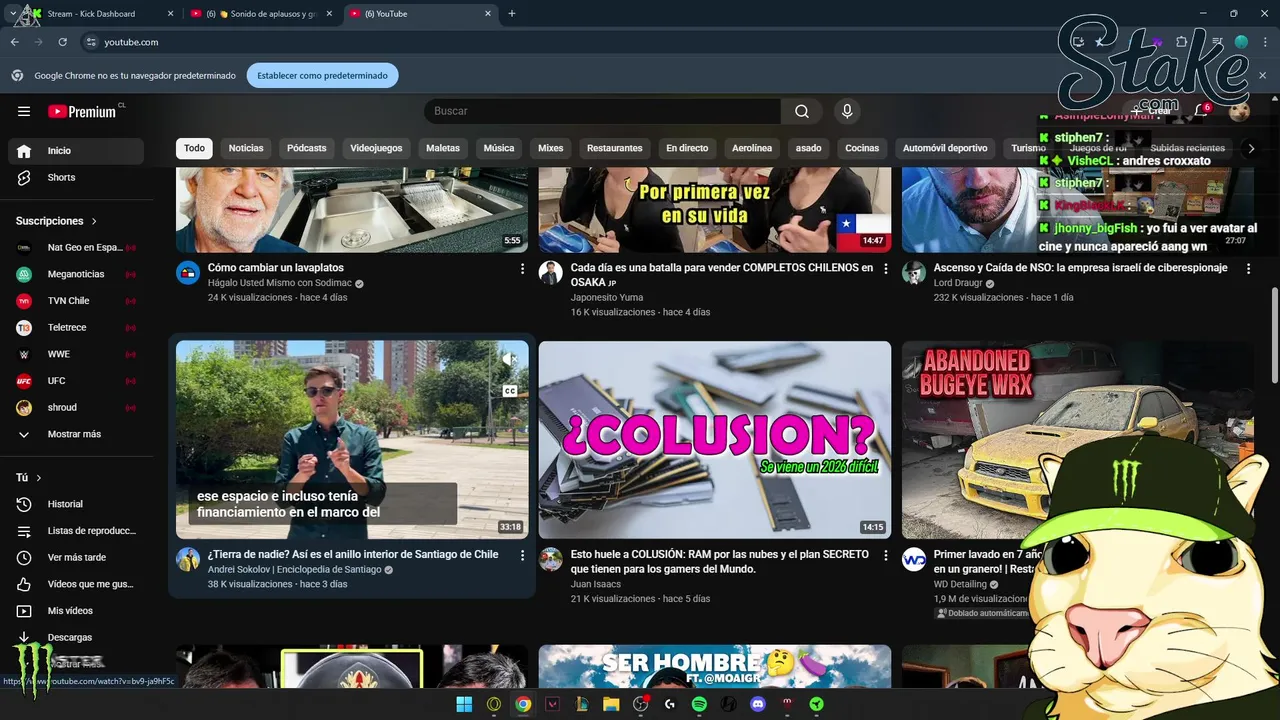Select the Música filter chip
The height and width of the screenshot is (720, 1280).
click(x=499, y=148)
